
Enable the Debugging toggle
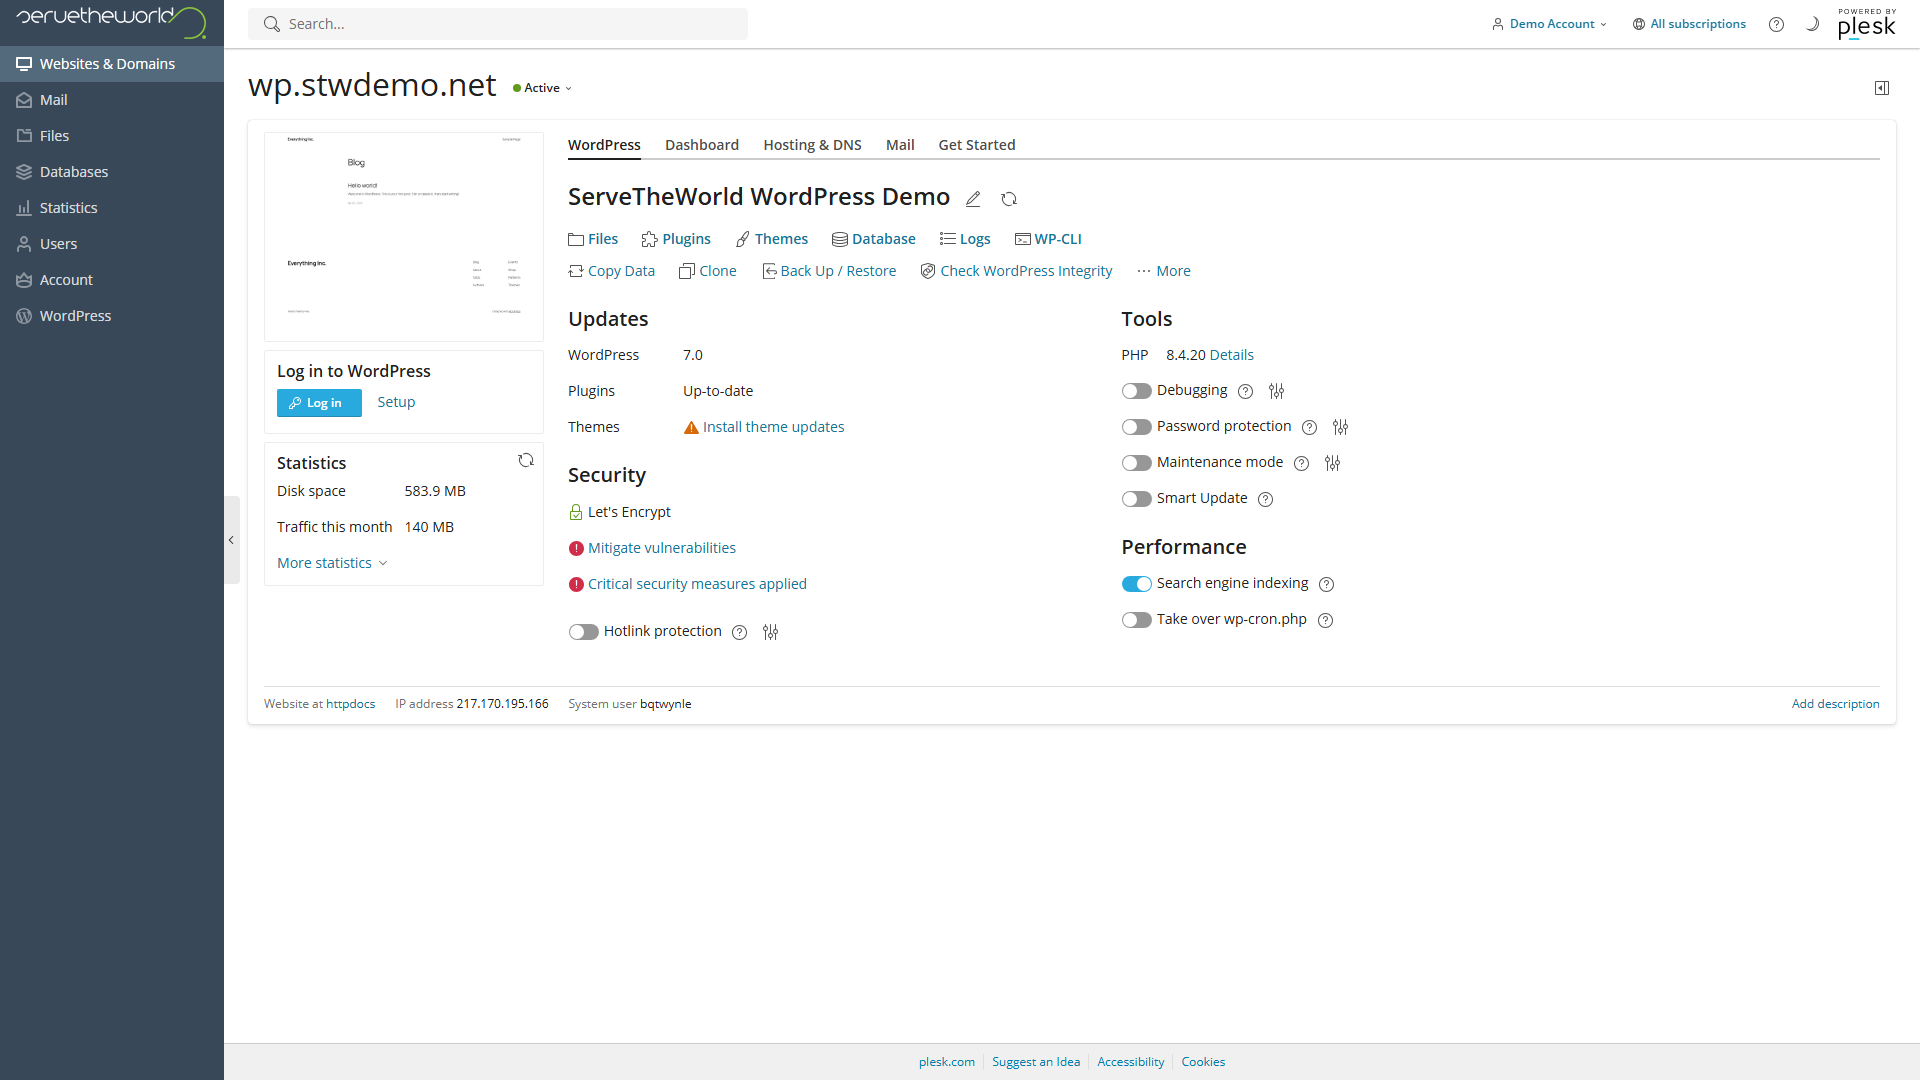[x=1136, y=391]
